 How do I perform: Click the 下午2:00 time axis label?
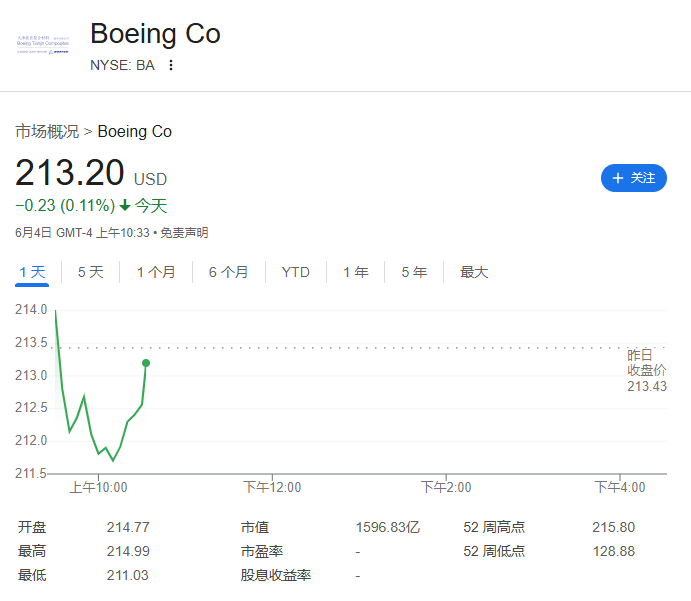tap(446, 487)
